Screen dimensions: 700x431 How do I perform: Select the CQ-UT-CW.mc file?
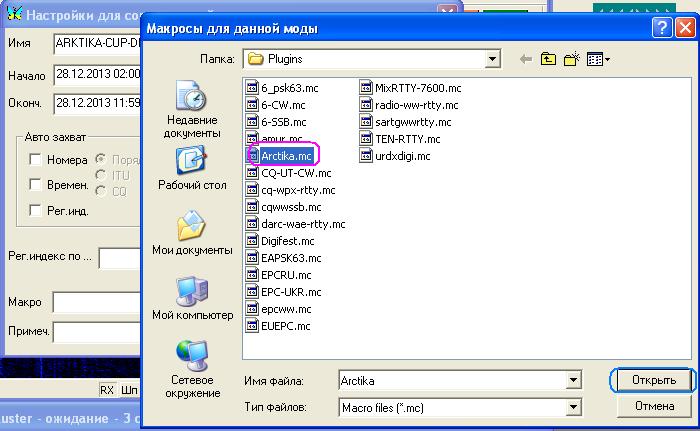tap(297, 173)
